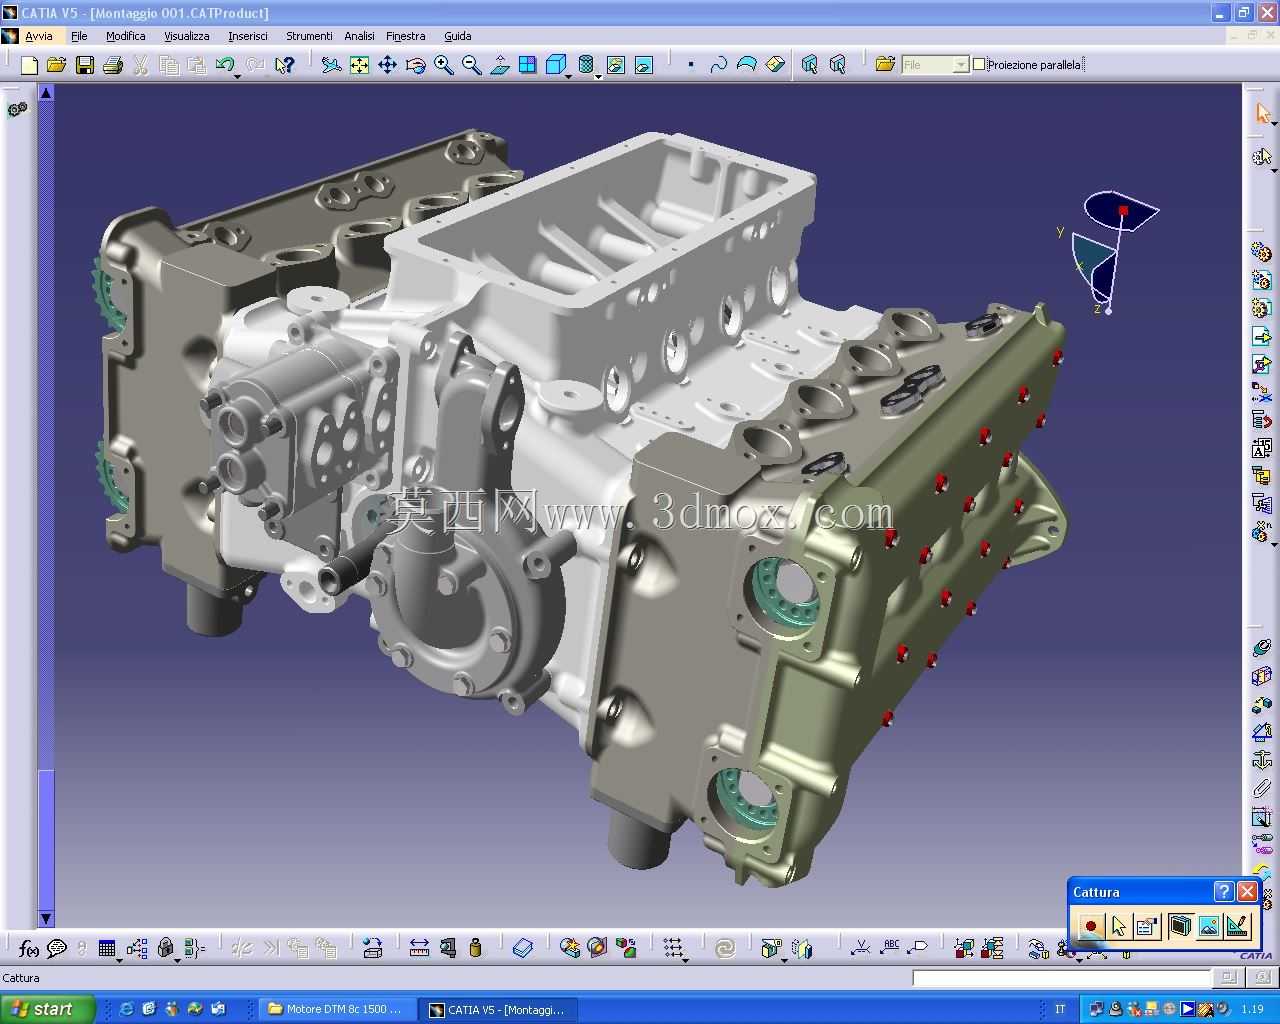Screen dimensions: 1280x1024
Task: Open the Windows start menu
Action: (x=47, y=1009)
